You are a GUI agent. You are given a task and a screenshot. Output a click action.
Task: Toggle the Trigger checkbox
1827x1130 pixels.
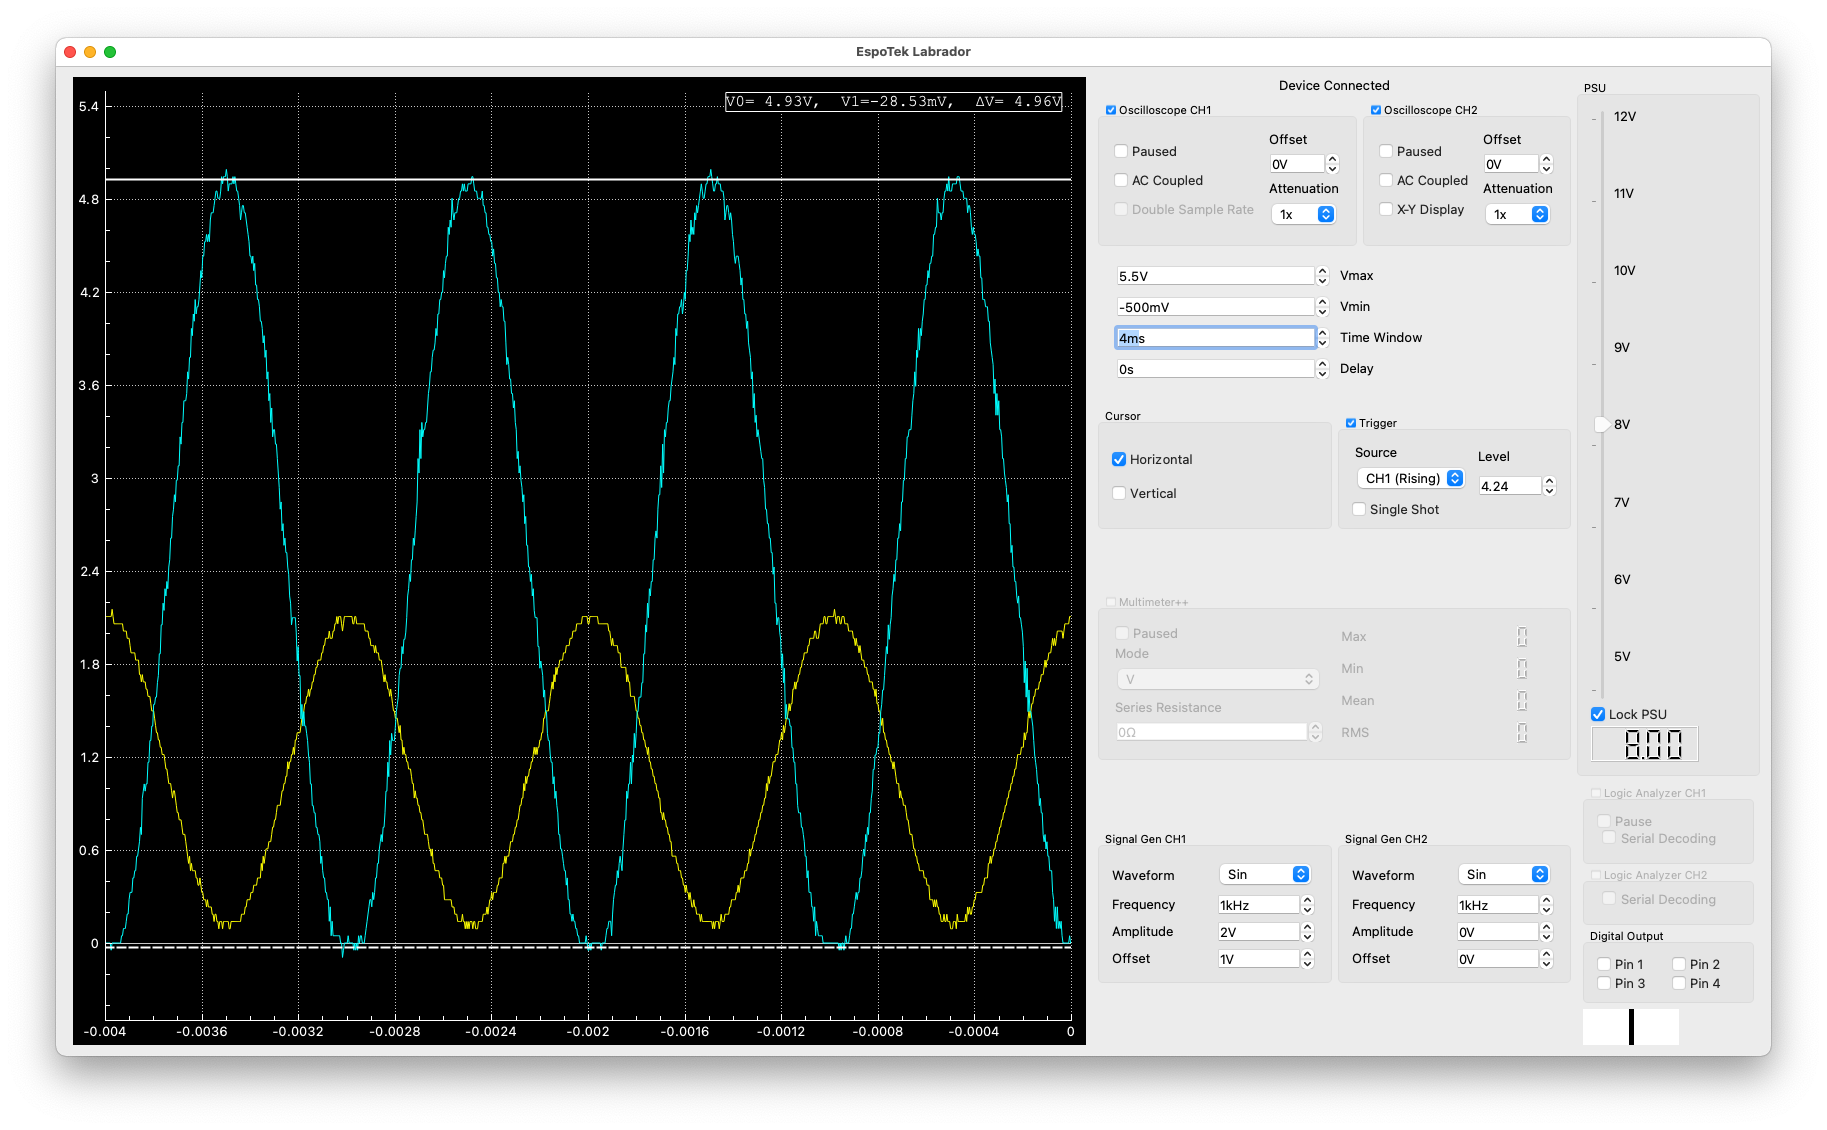click(1351, 423)
